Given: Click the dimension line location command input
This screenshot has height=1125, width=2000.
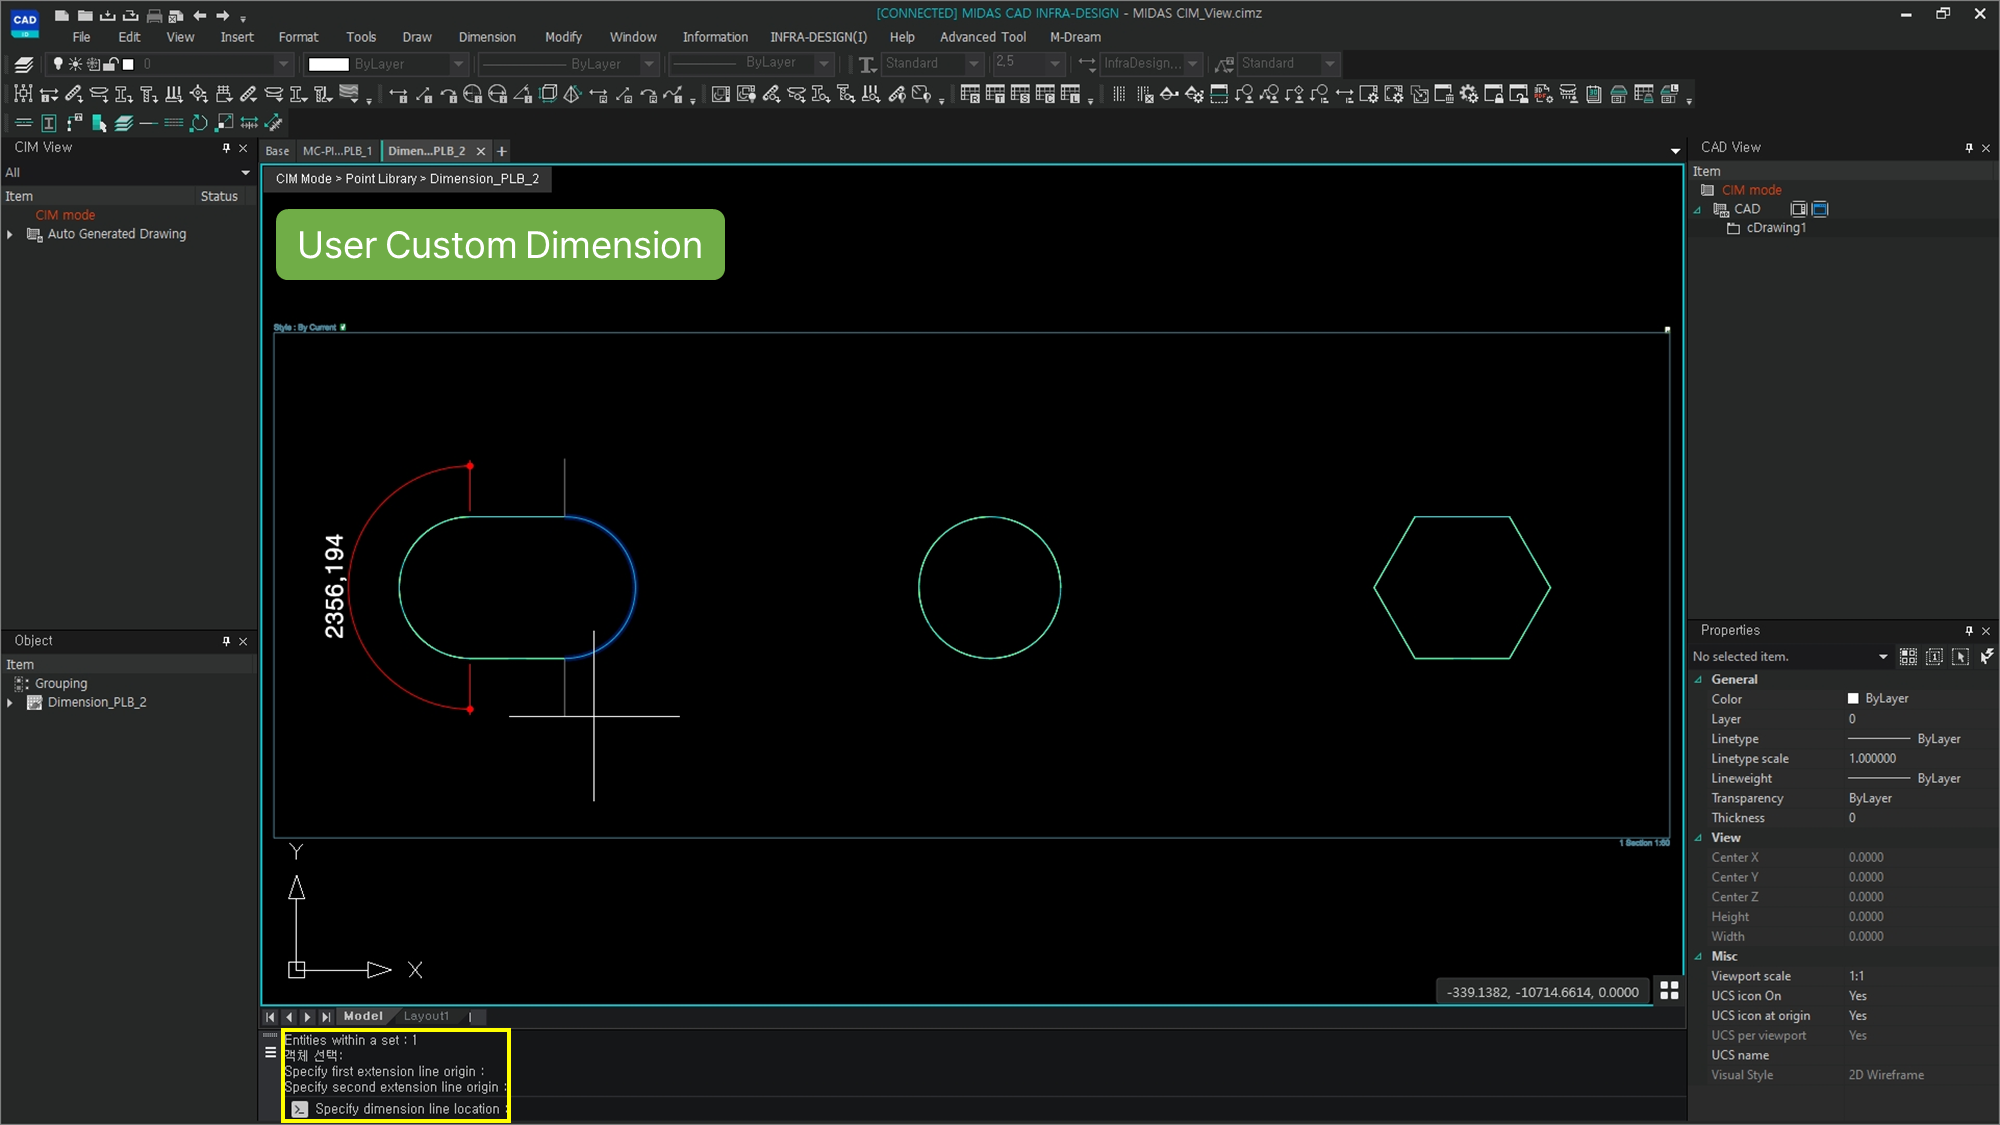Looking at the screenshot, I should (x=406, y=1109).
